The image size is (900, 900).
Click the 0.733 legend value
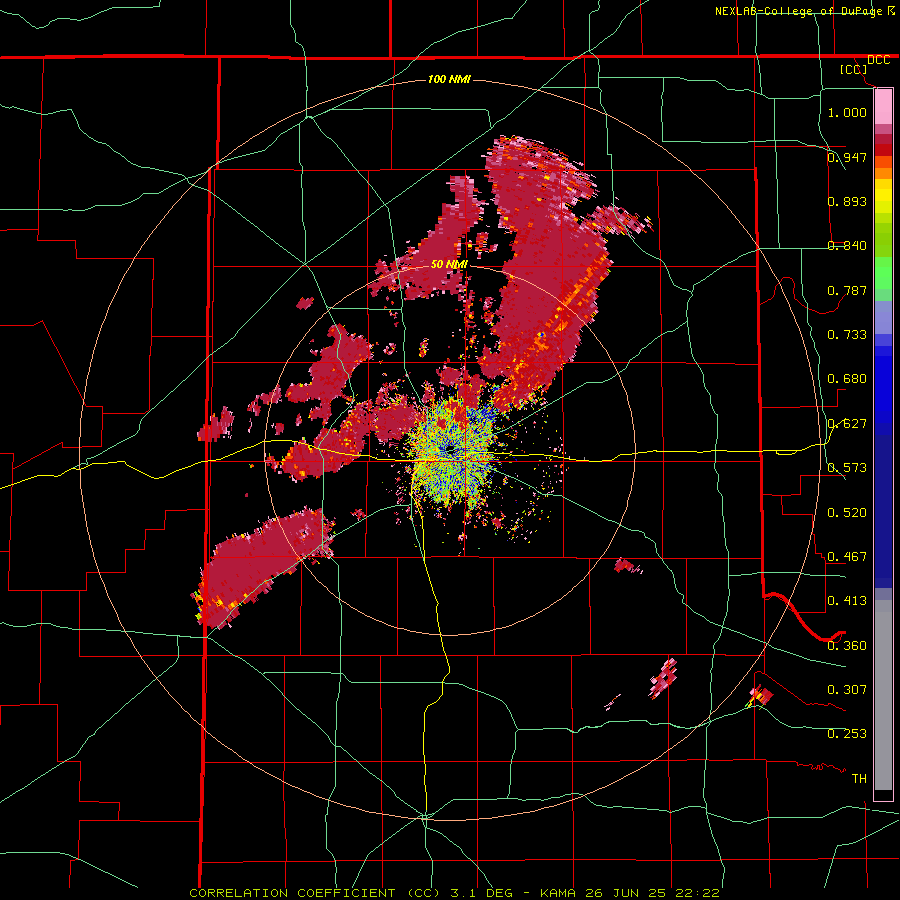pyautogui.click(x=847, y=334)
